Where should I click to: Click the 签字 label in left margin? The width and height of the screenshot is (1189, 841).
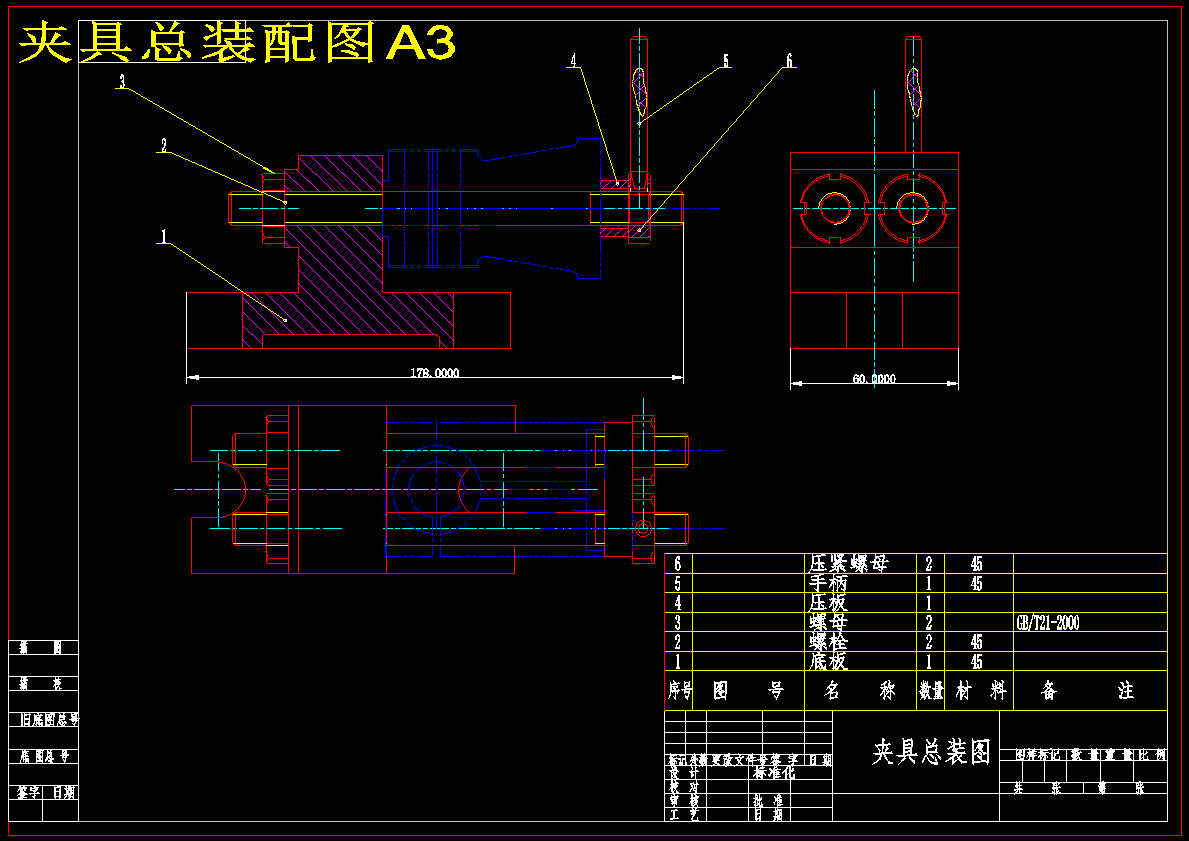[27, 793]
